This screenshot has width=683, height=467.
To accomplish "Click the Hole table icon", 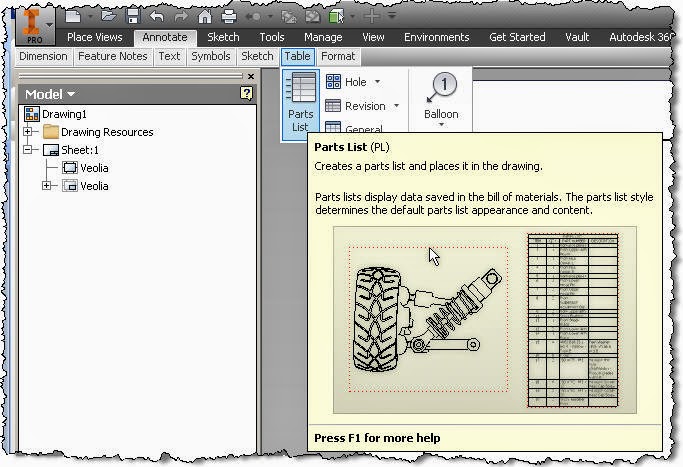I will 333,81.
